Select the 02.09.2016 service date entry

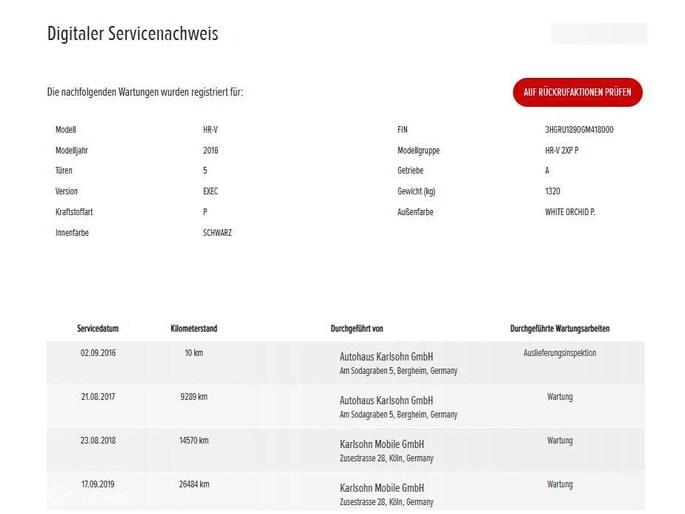[x=98, y=353]
